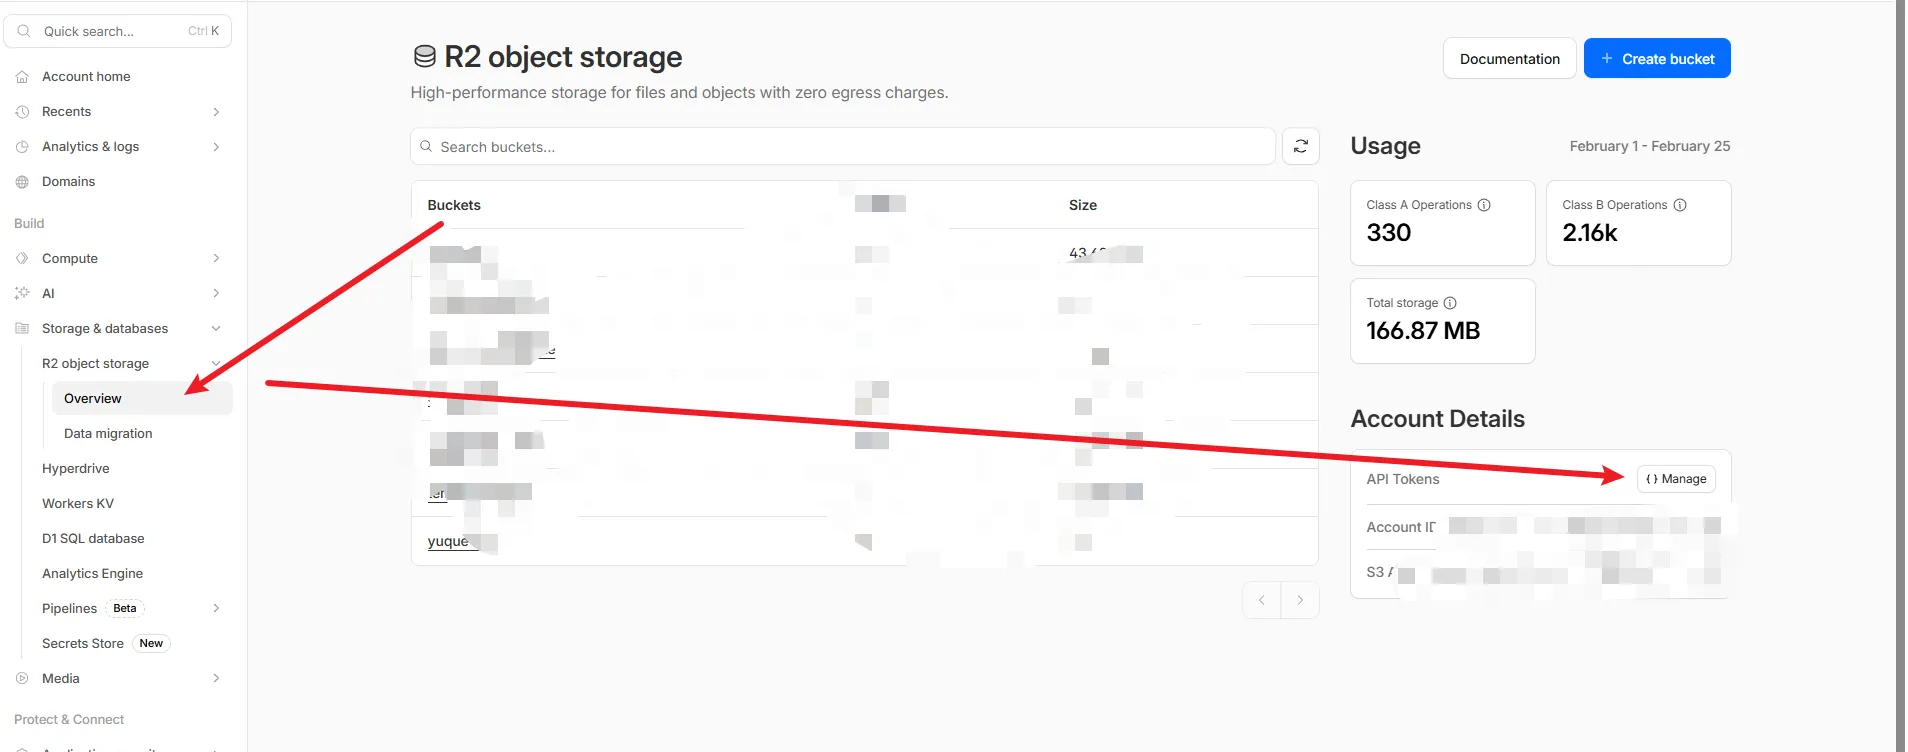Click the Class B Operations info icon
The height and width of the screenshot is (752, 1908).
coord(1680,205)
